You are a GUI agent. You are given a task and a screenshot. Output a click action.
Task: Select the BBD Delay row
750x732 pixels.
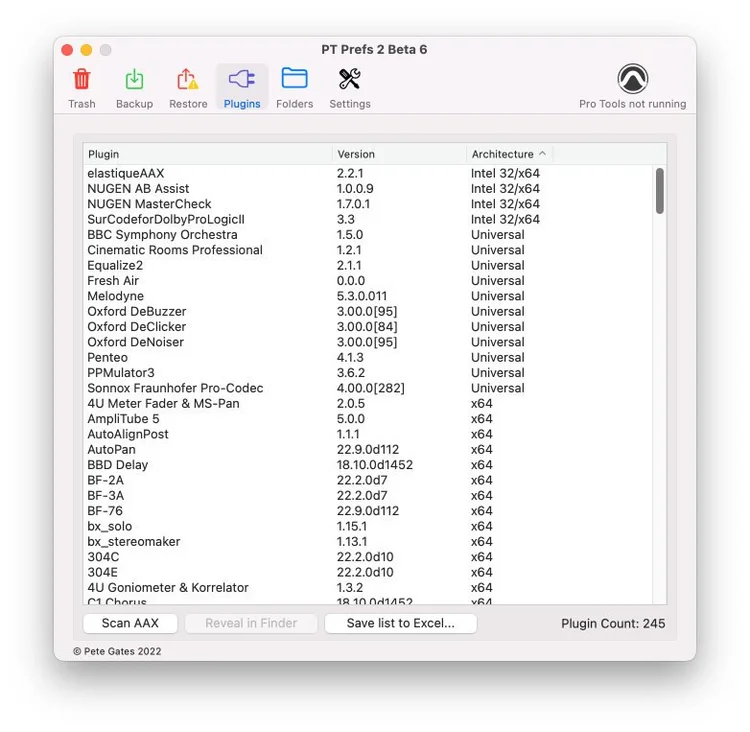pyautogui.click(x=367, y=465)
